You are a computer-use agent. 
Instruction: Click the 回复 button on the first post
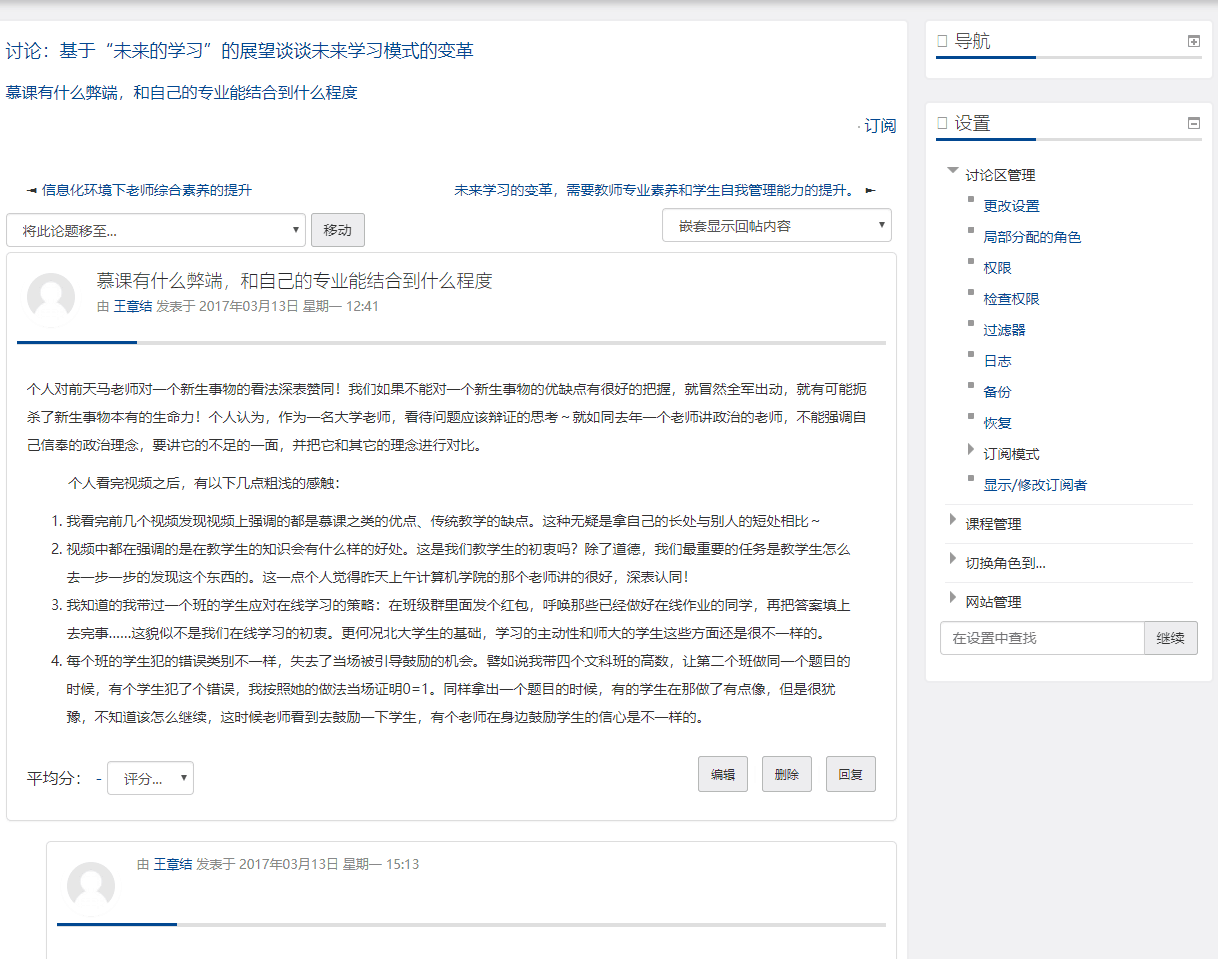(x=851, y=774)
